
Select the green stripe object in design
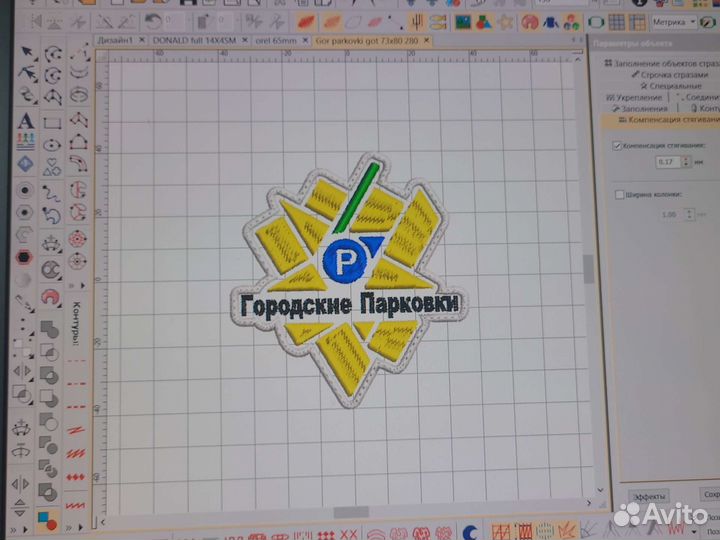pos(357,197)
